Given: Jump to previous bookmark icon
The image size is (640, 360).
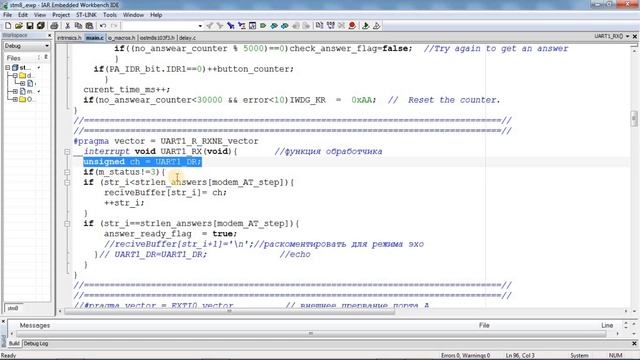Looking at the screenshot, I should [x=274, y=26].
